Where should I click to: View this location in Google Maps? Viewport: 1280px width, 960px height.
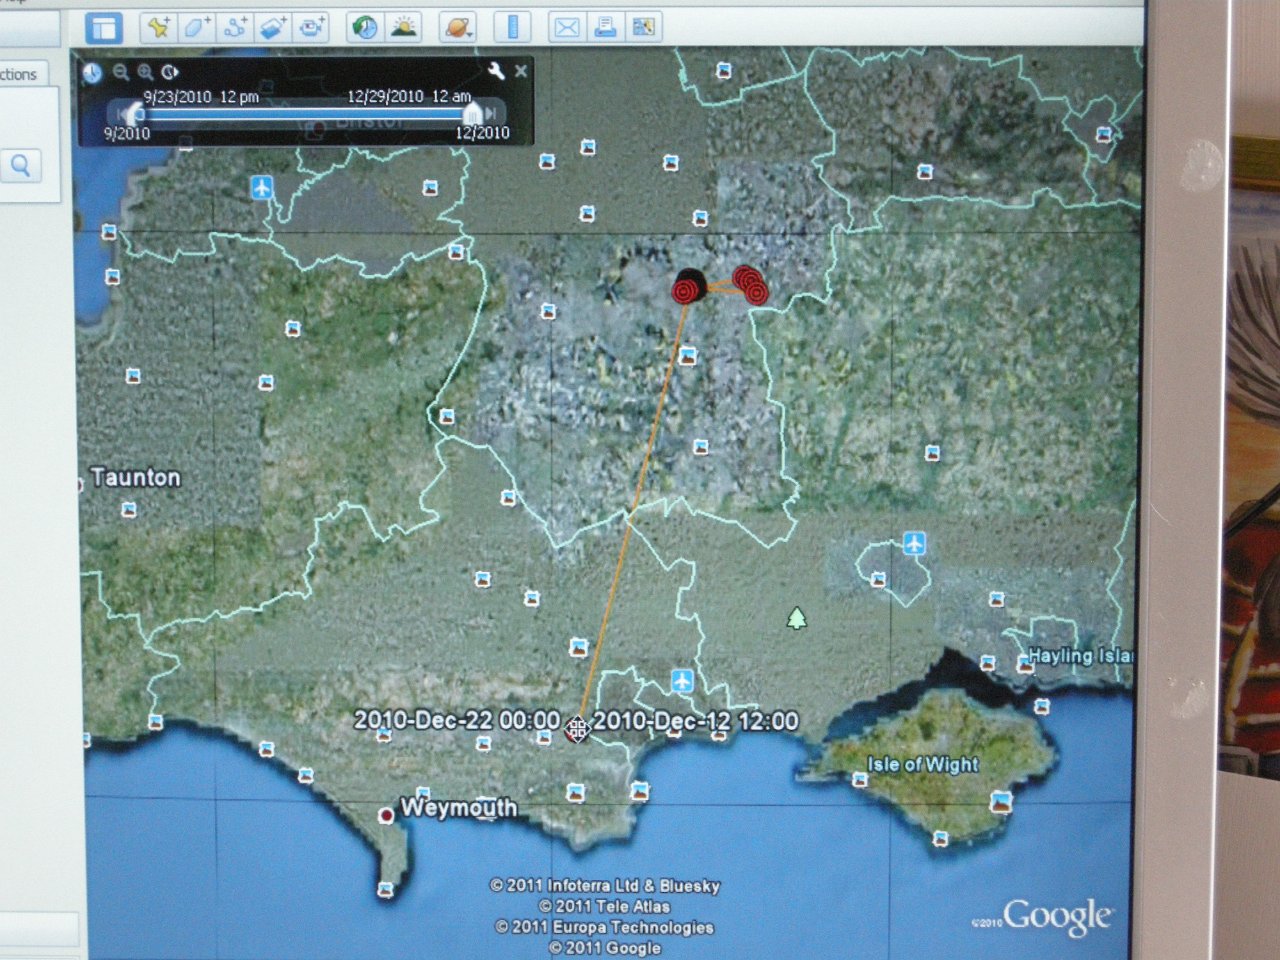[x=643, y=28]
